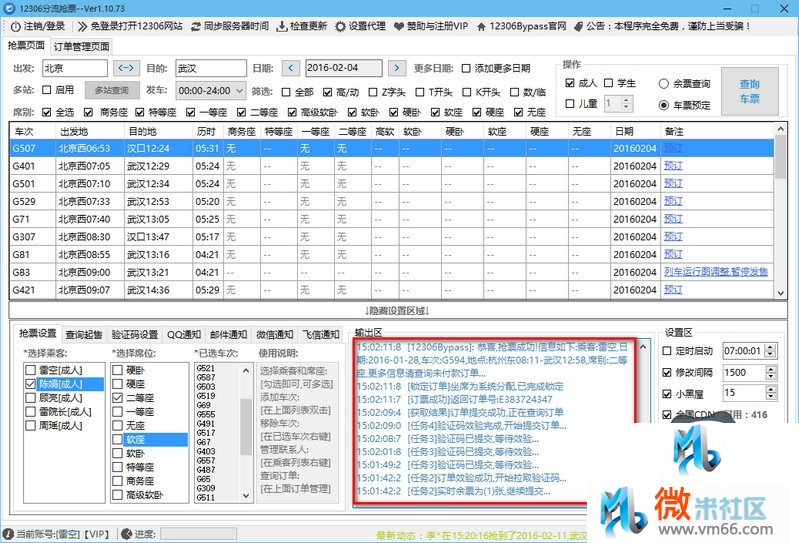Viewport: 799px width, 543px height.
Task: Click the 多站查询 button
Action: pos(112,90)
